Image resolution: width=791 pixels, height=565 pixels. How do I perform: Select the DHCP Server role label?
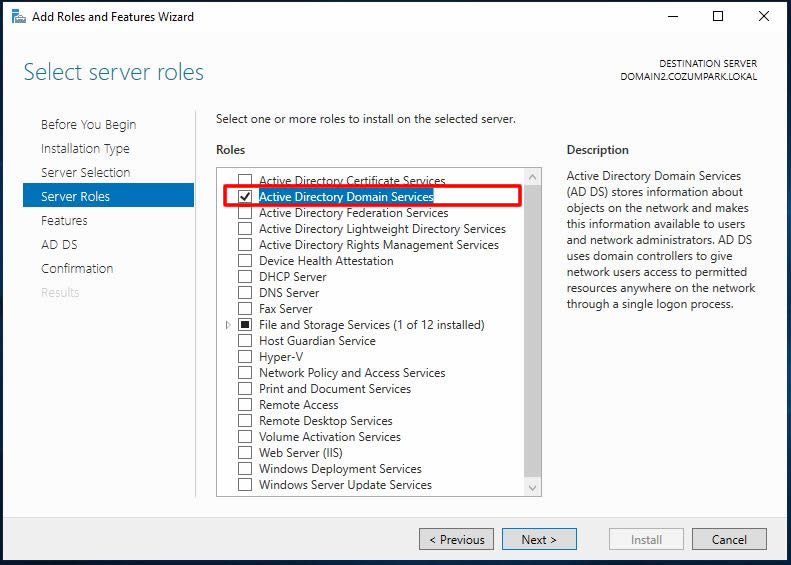point(293,276)
